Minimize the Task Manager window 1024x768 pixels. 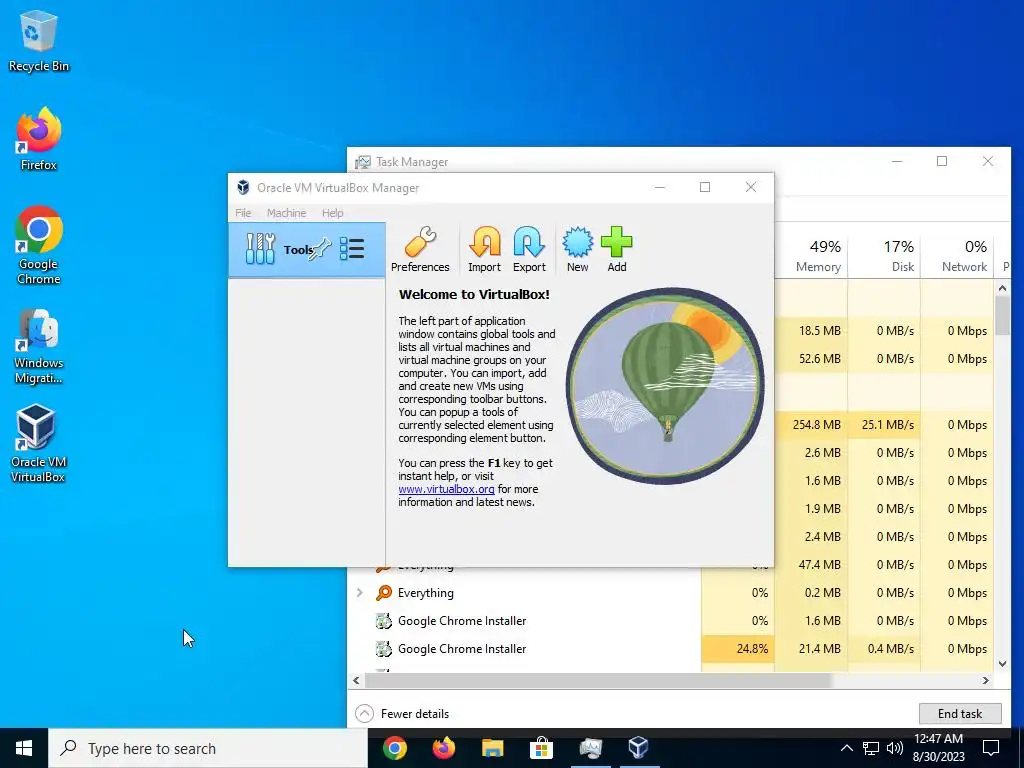897,161
